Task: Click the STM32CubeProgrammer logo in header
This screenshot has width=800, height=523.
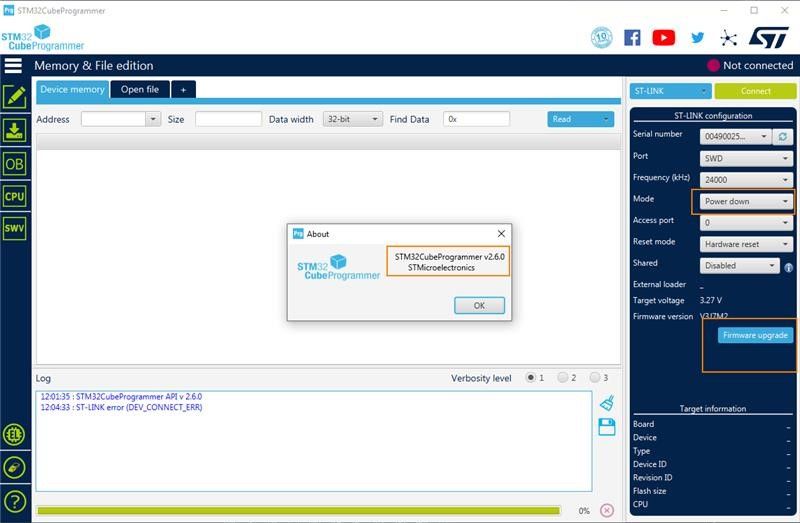Action: [43, 38]
